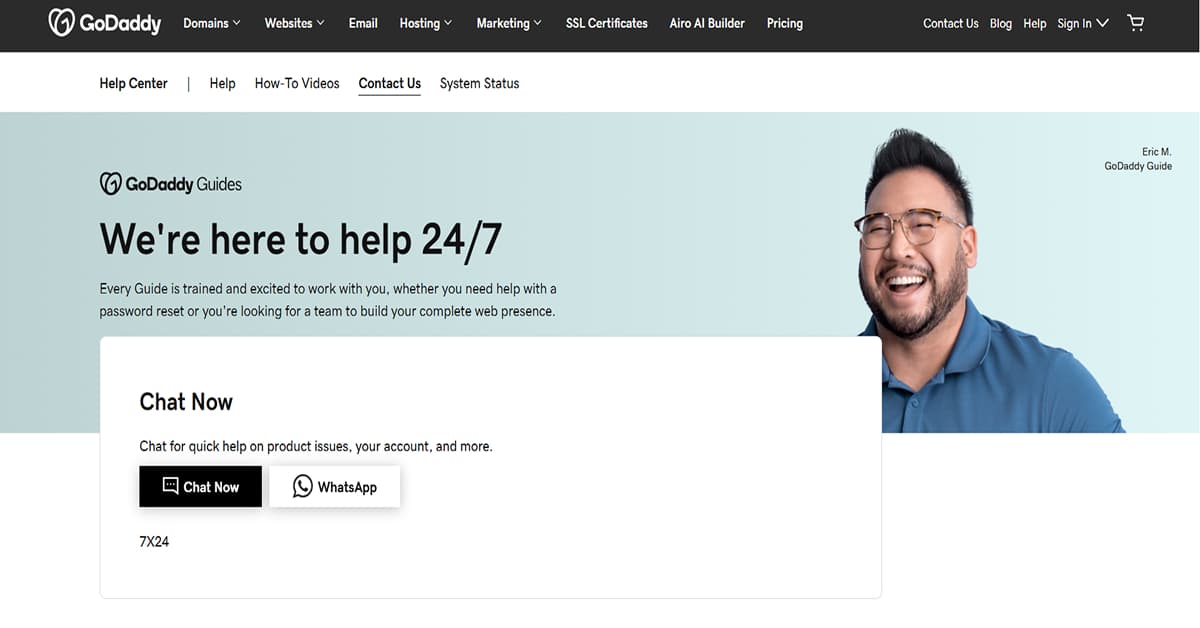Click the 'Chat Now' section heading
The width and height of the screenshot is (1200, 628).
[186, 402]
